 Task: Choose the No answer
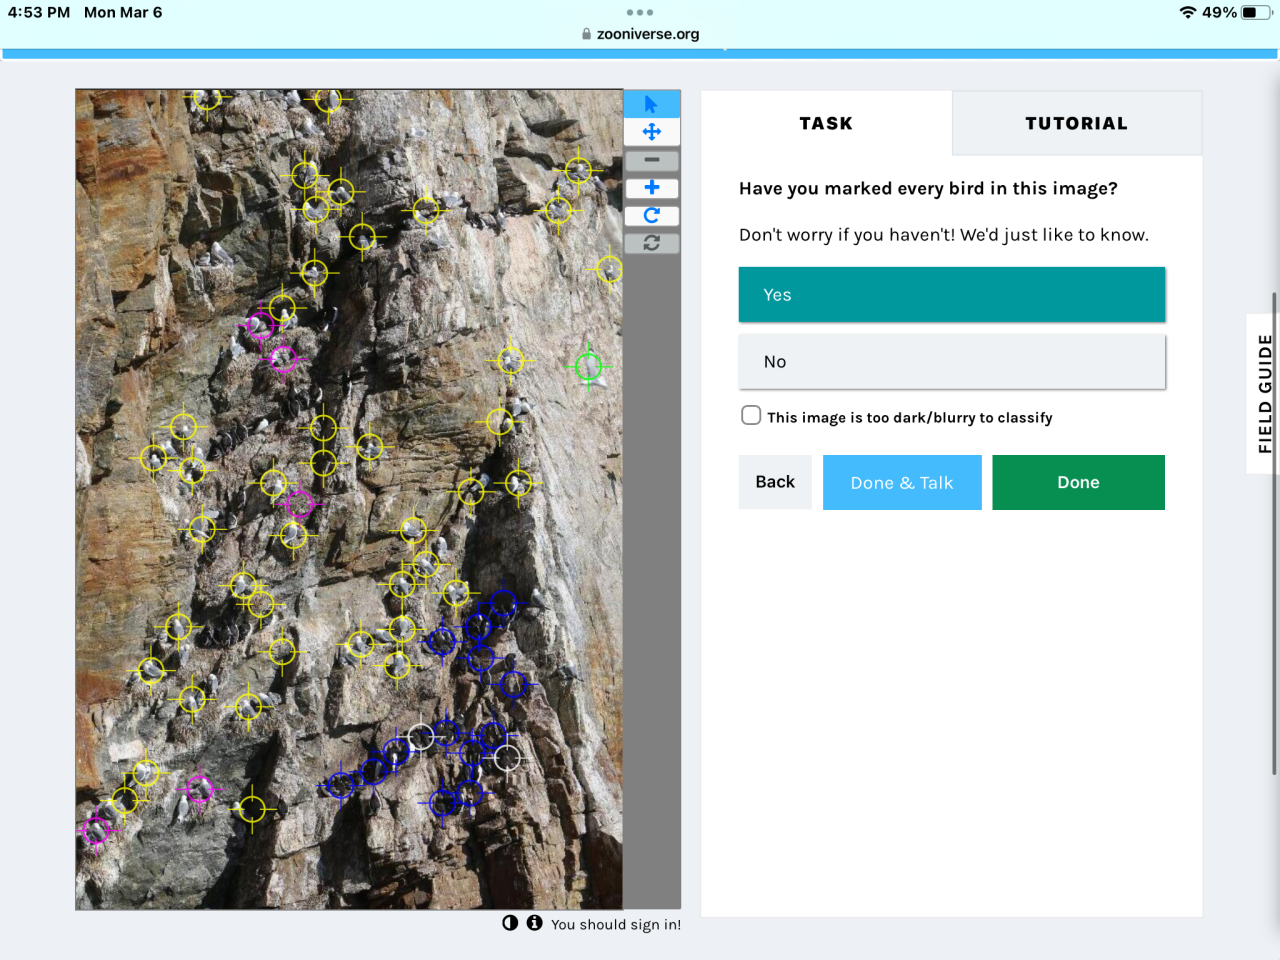point(952,362)
